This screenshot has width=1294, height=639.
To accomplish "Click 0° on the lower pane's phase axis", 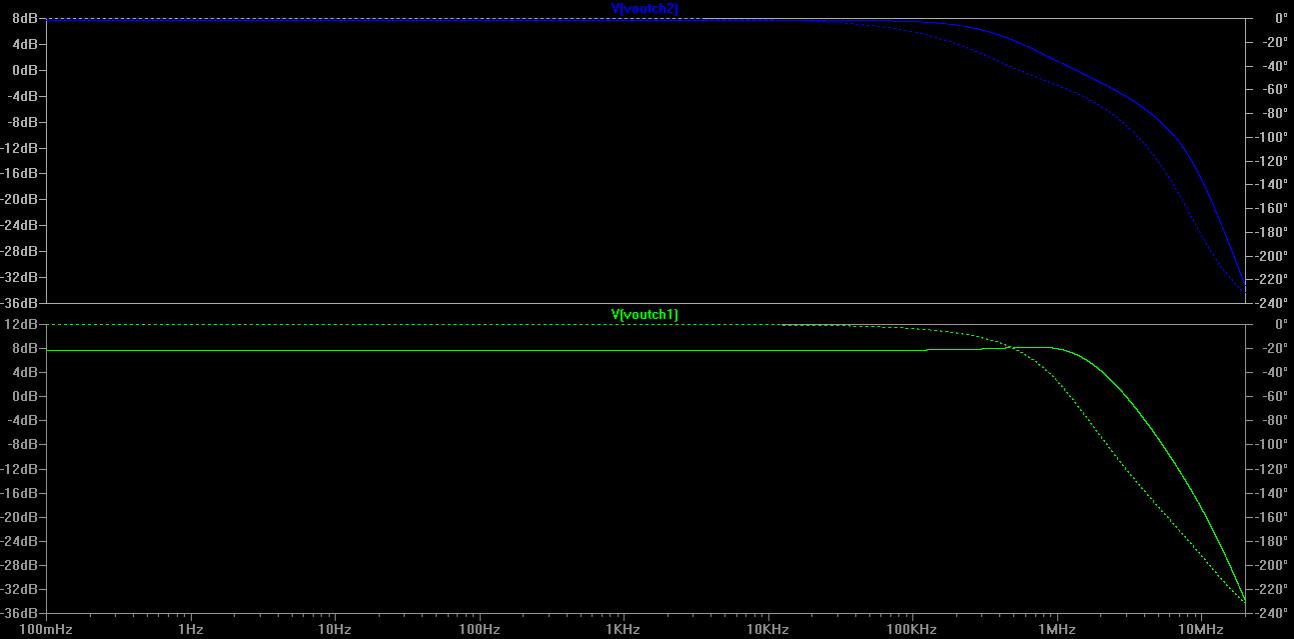I will (x=1281, y=324).
